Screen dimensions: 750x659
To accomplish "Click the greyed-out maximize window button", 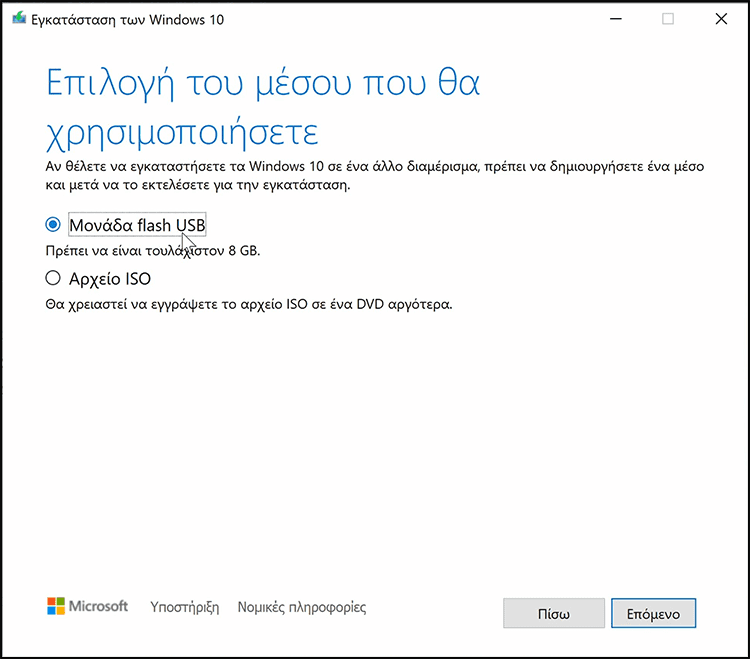I will [x=668, y=19].
